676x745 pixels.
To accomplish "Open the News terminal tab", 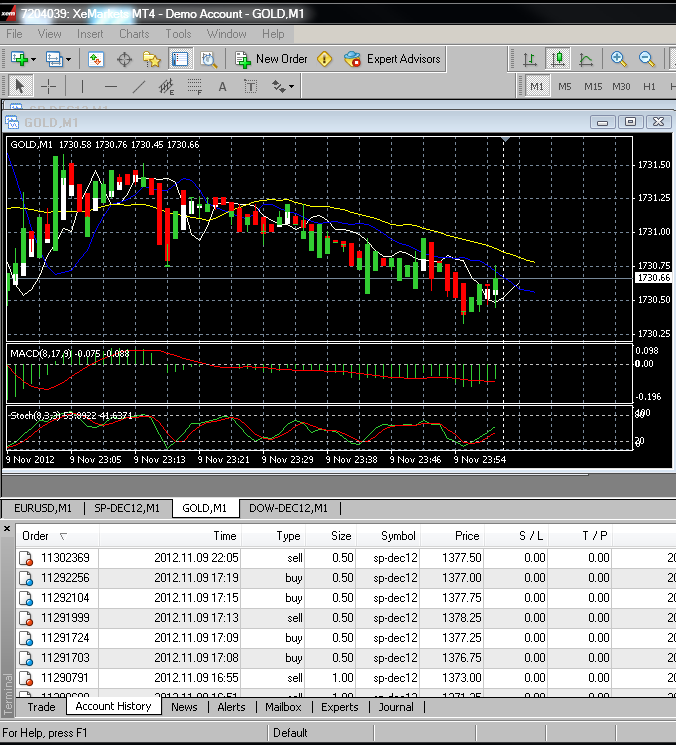I will [184, 707].
